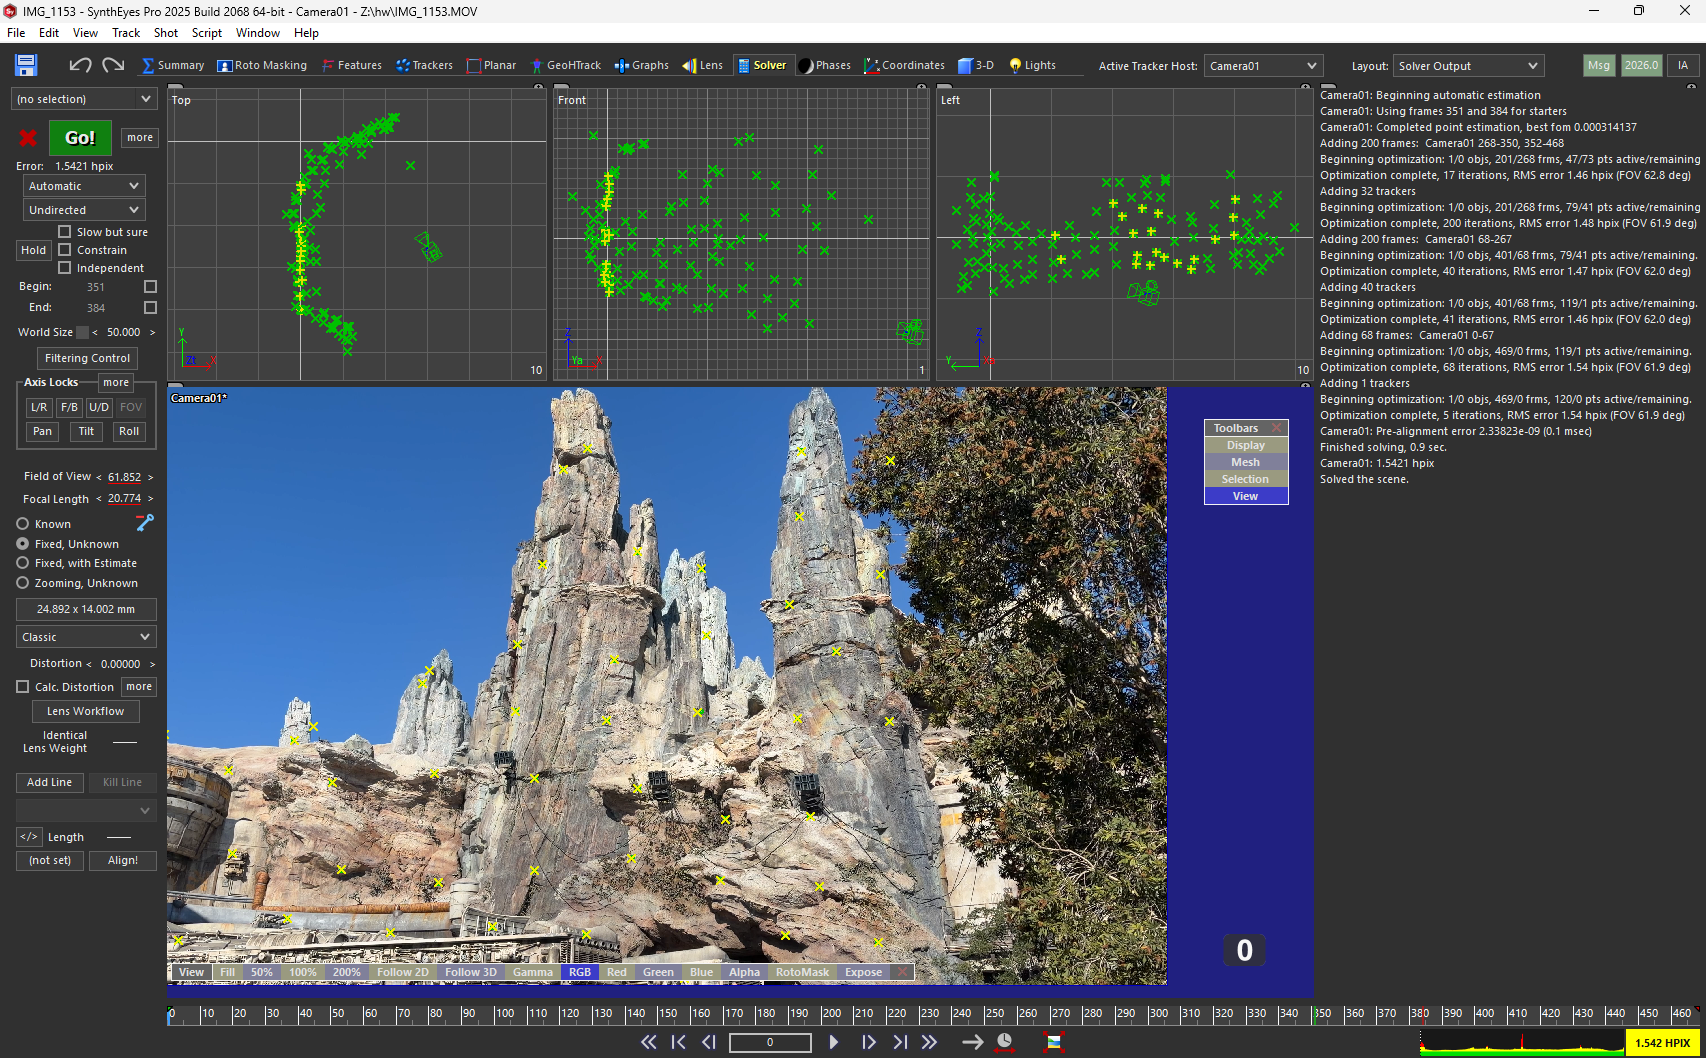Tick the Independent checkbox
The image size is (1706, 1058).
[x=65, y=268]
